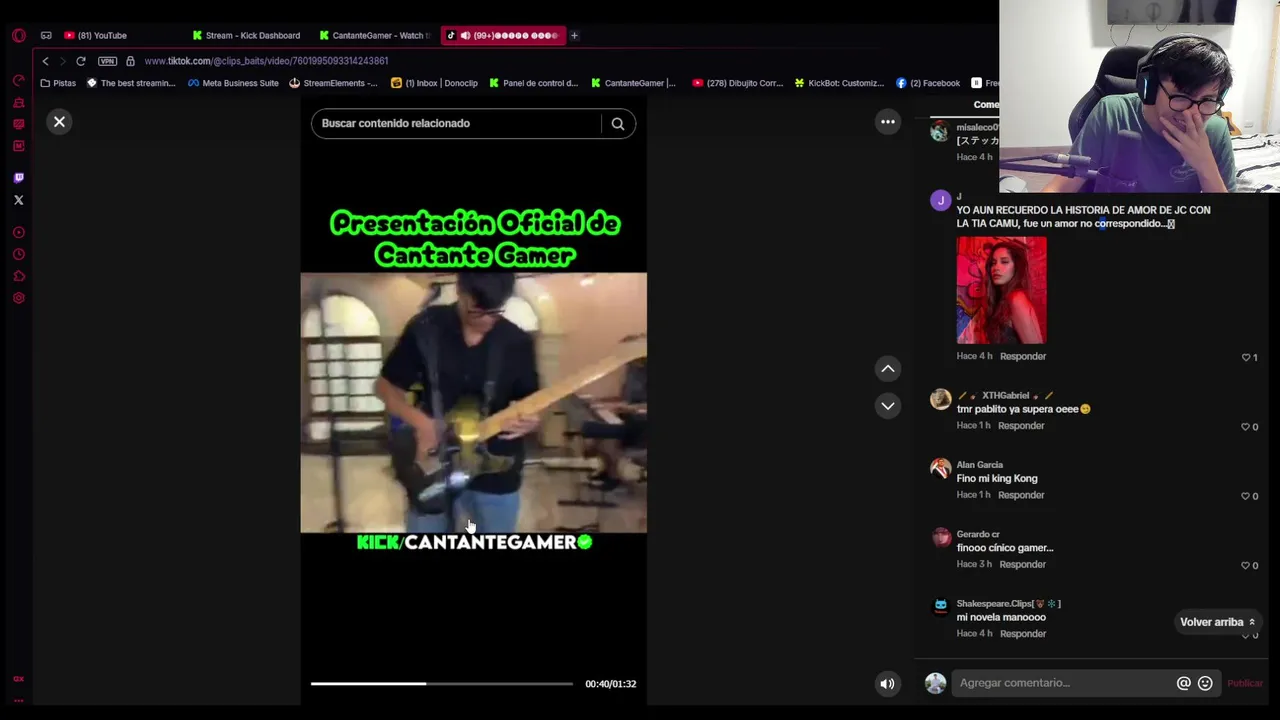Reload the page with refresh icon

81,61
